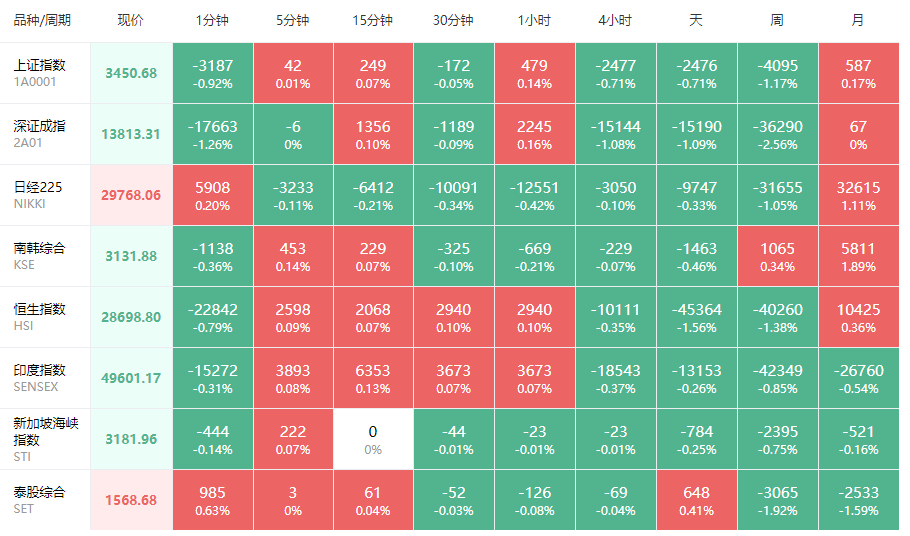Open the 上证指数 1A0001 row label
This screenshot has height=536, width=910.
point(40,73)
